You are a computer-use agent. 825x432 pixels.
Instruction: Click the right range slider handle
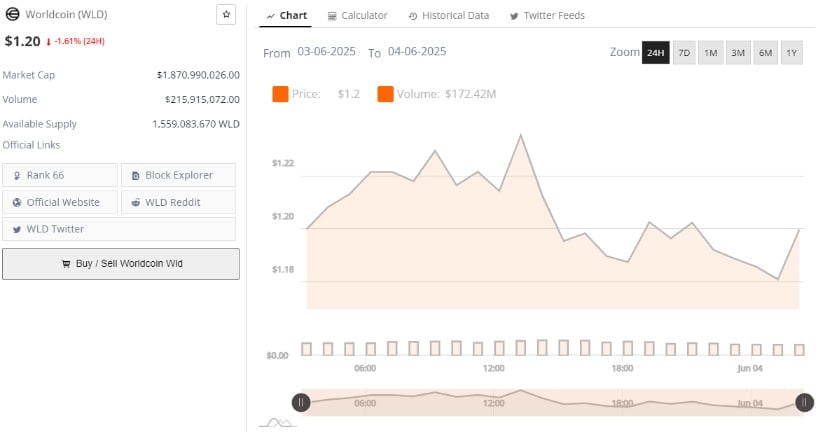click(804, 402)
